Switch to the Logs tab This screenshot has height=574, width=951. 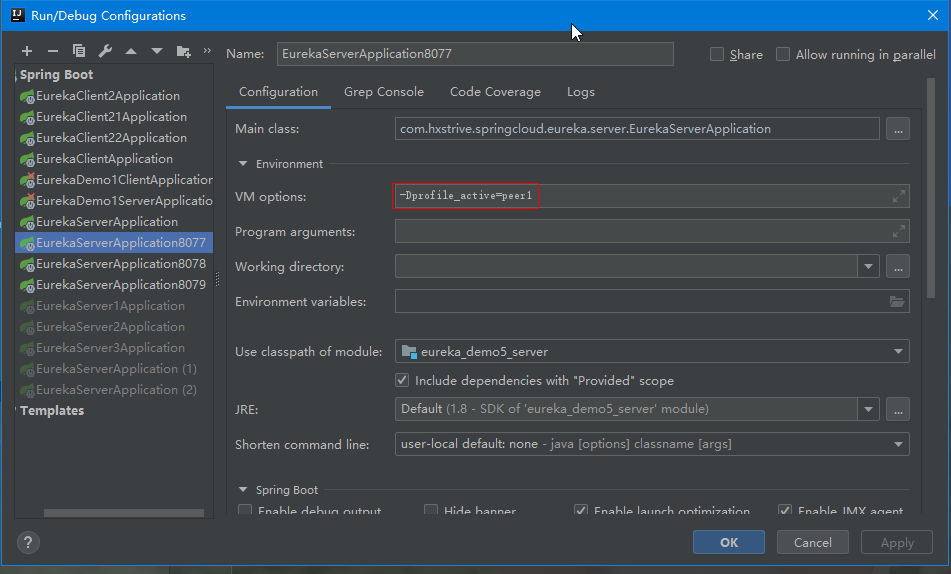581,92
